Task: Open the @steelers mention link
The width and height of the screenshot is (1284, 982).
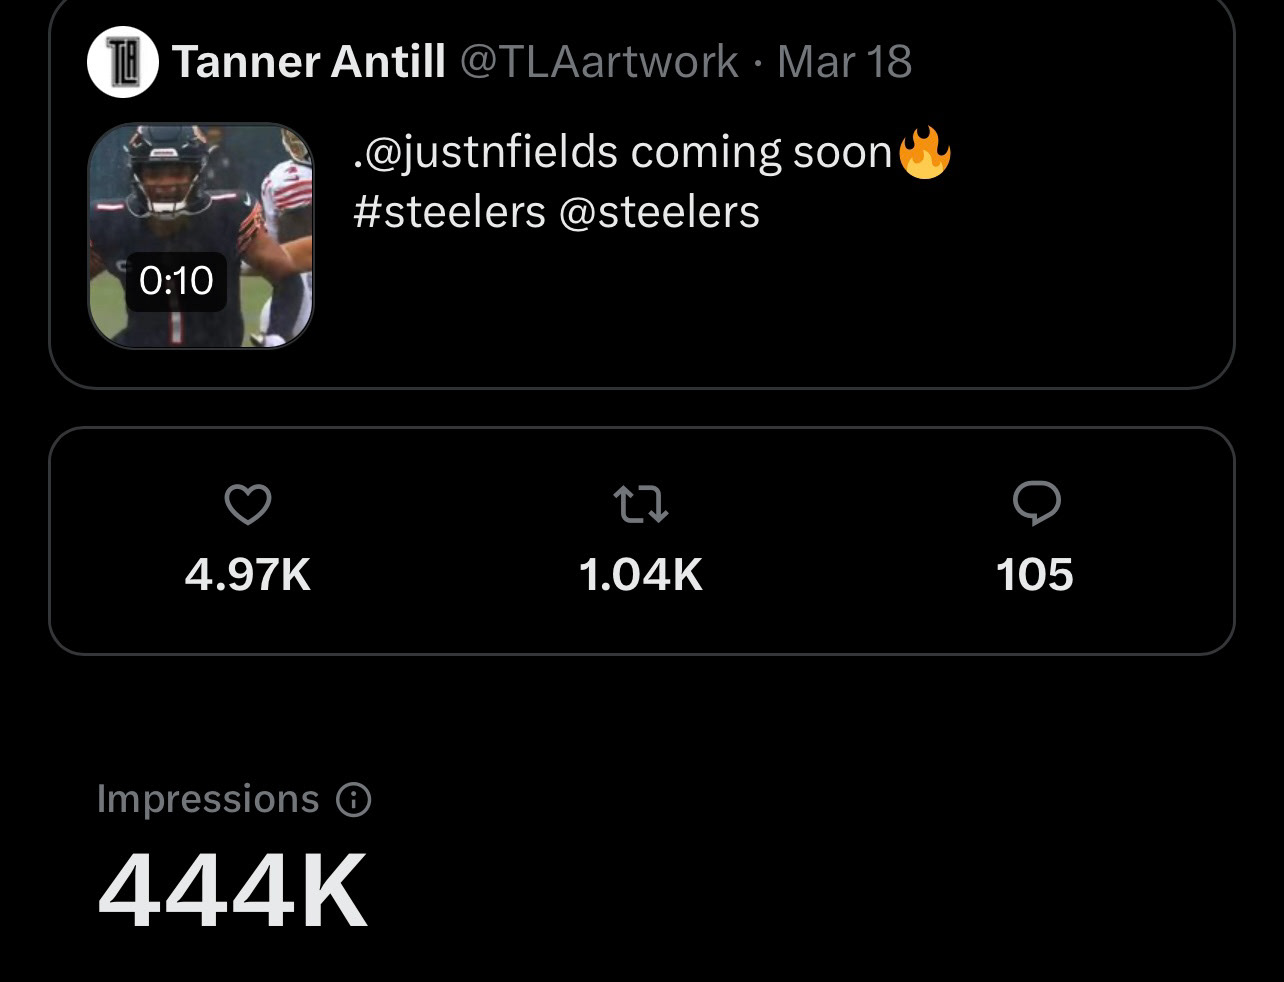Action: point(659,212)
